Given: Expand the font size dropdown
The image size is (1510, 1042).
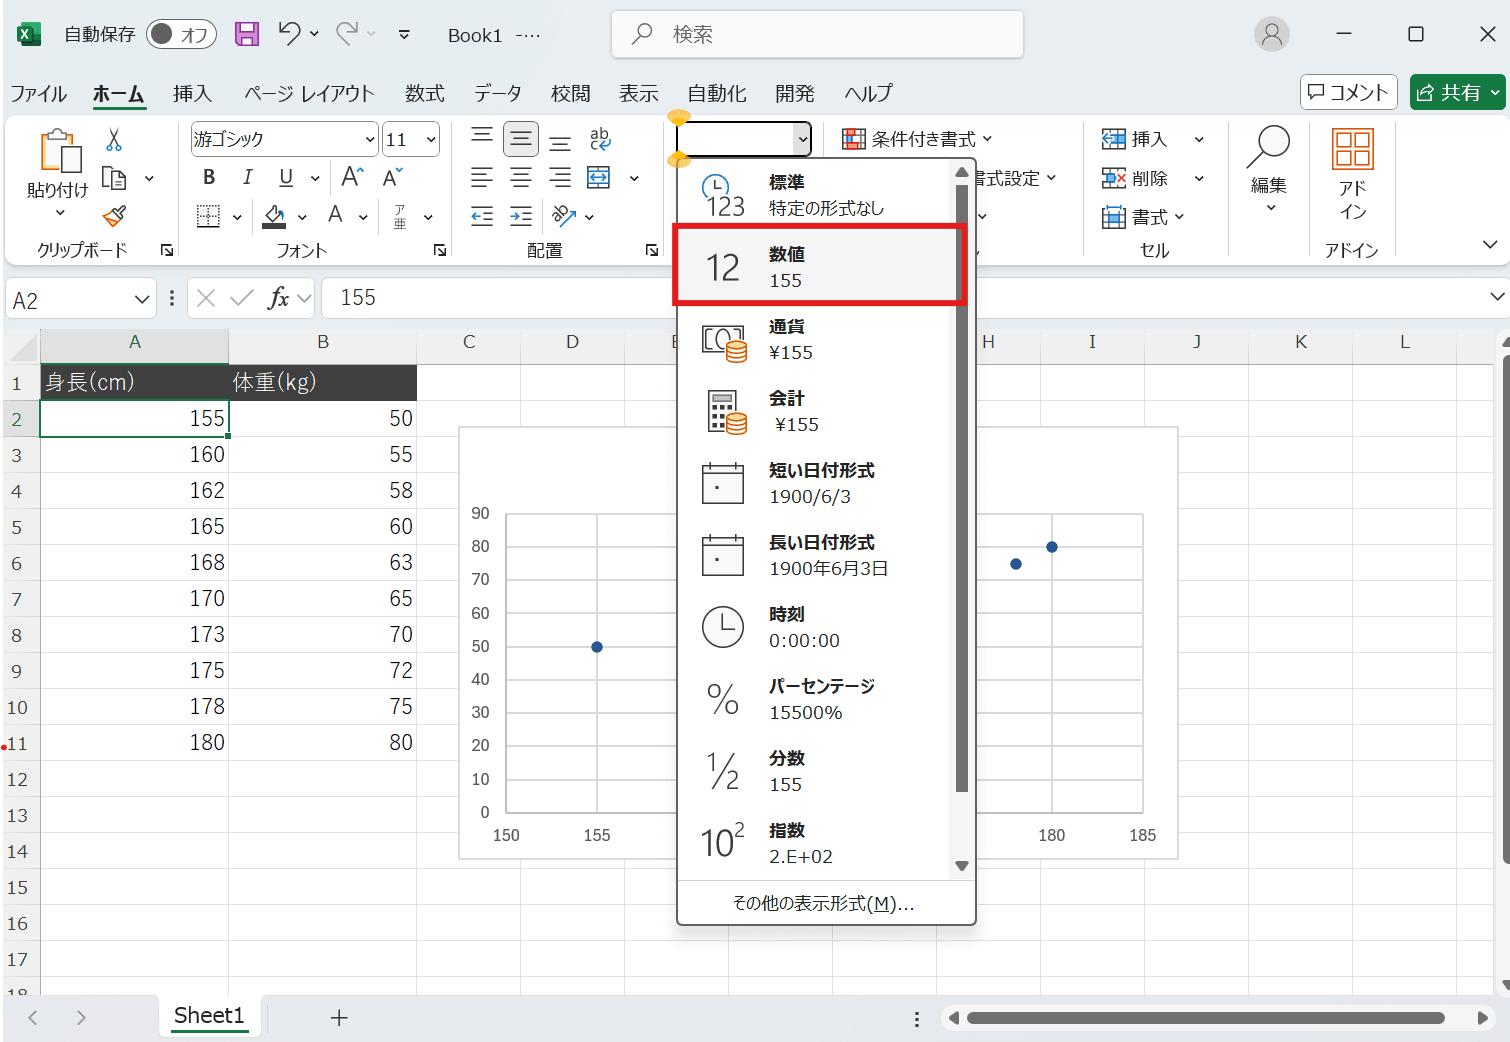Looking at the screenshot, I should [x=431, y=140].
